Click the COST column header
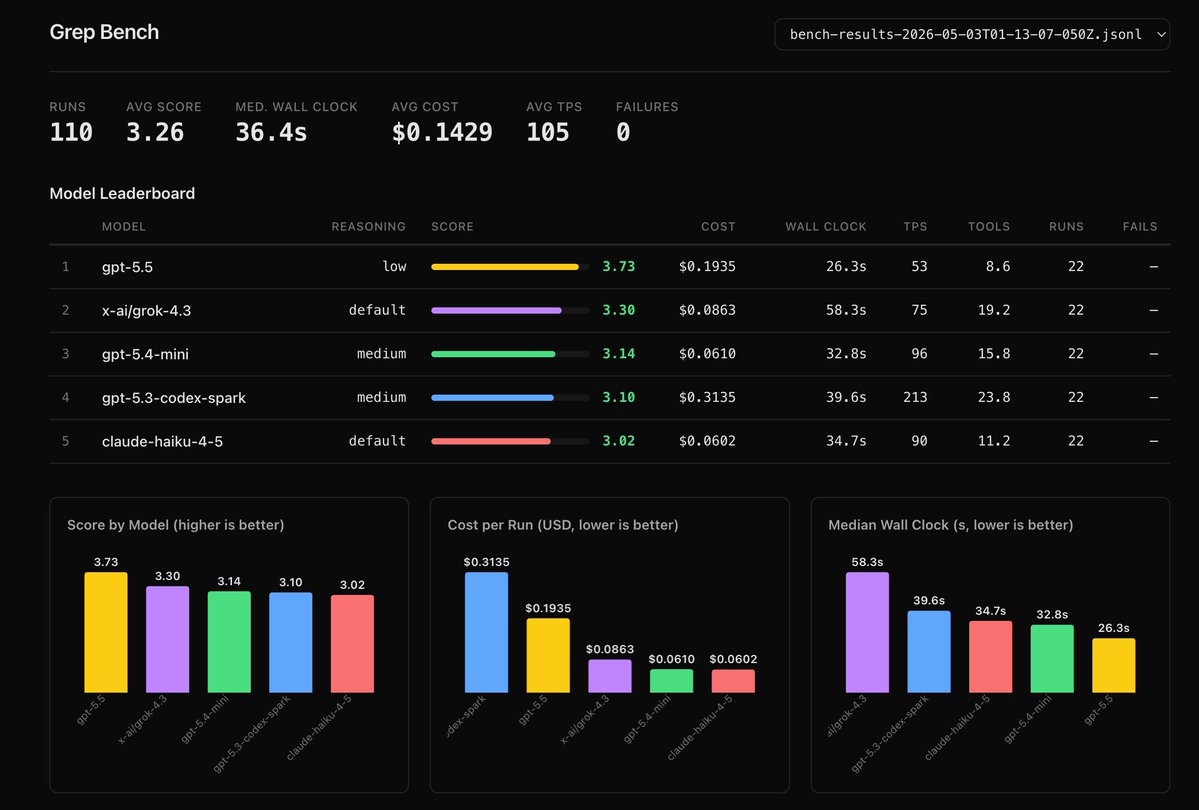 pyautogui.click(x=718, y=226)
